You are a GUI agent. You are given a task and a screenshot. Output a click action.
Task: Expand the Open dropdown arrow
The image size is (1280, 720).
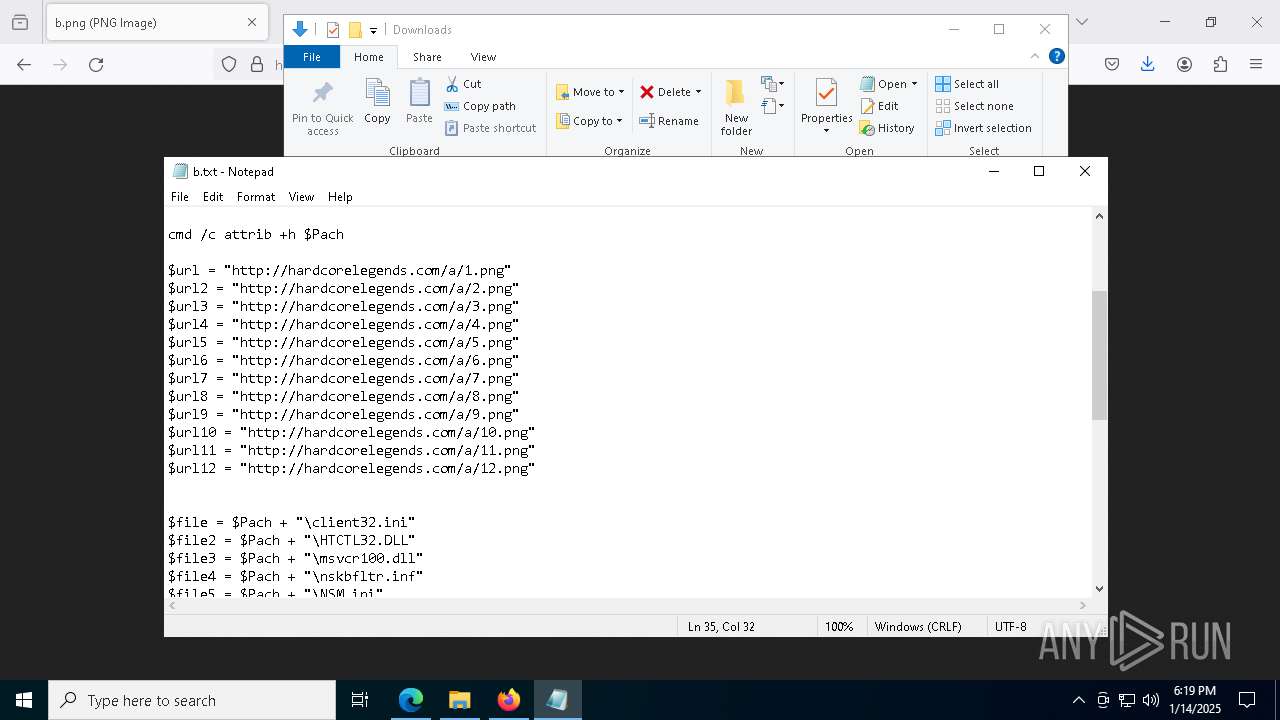pos(914,84)
